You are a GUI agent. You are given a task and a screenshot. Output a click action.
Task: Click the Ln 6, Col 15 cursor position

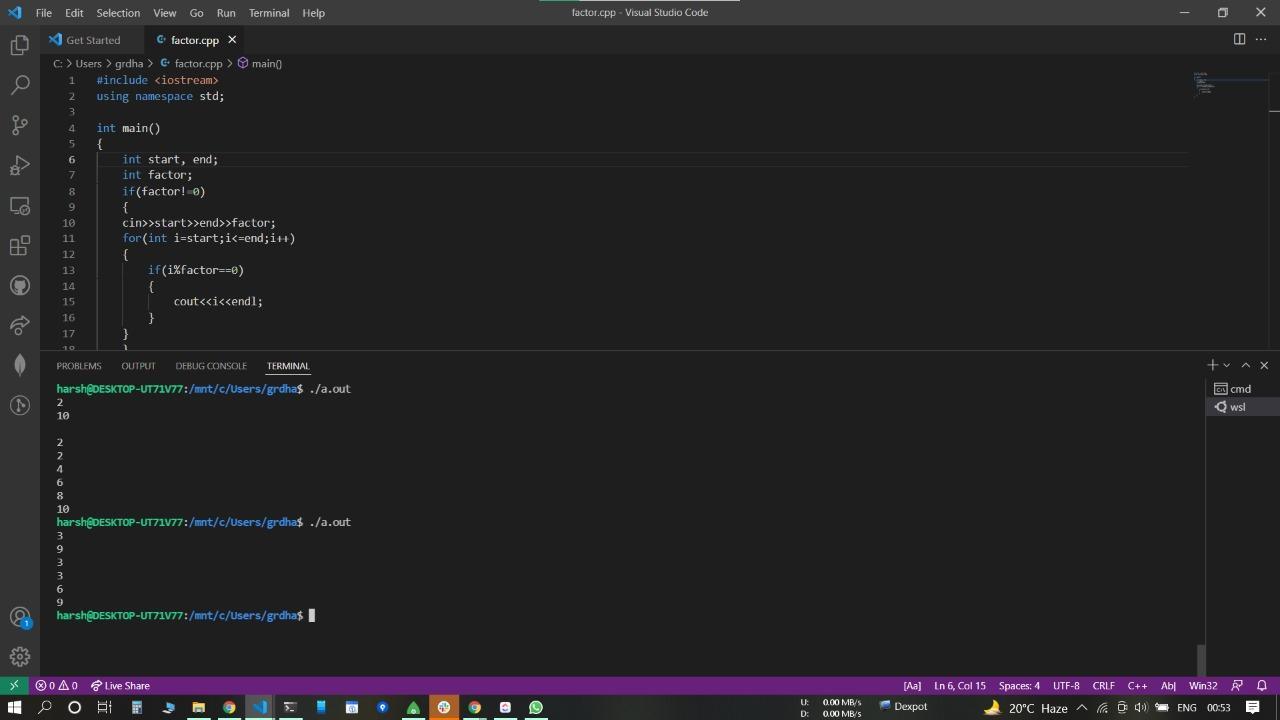click(x=960, y=686)
